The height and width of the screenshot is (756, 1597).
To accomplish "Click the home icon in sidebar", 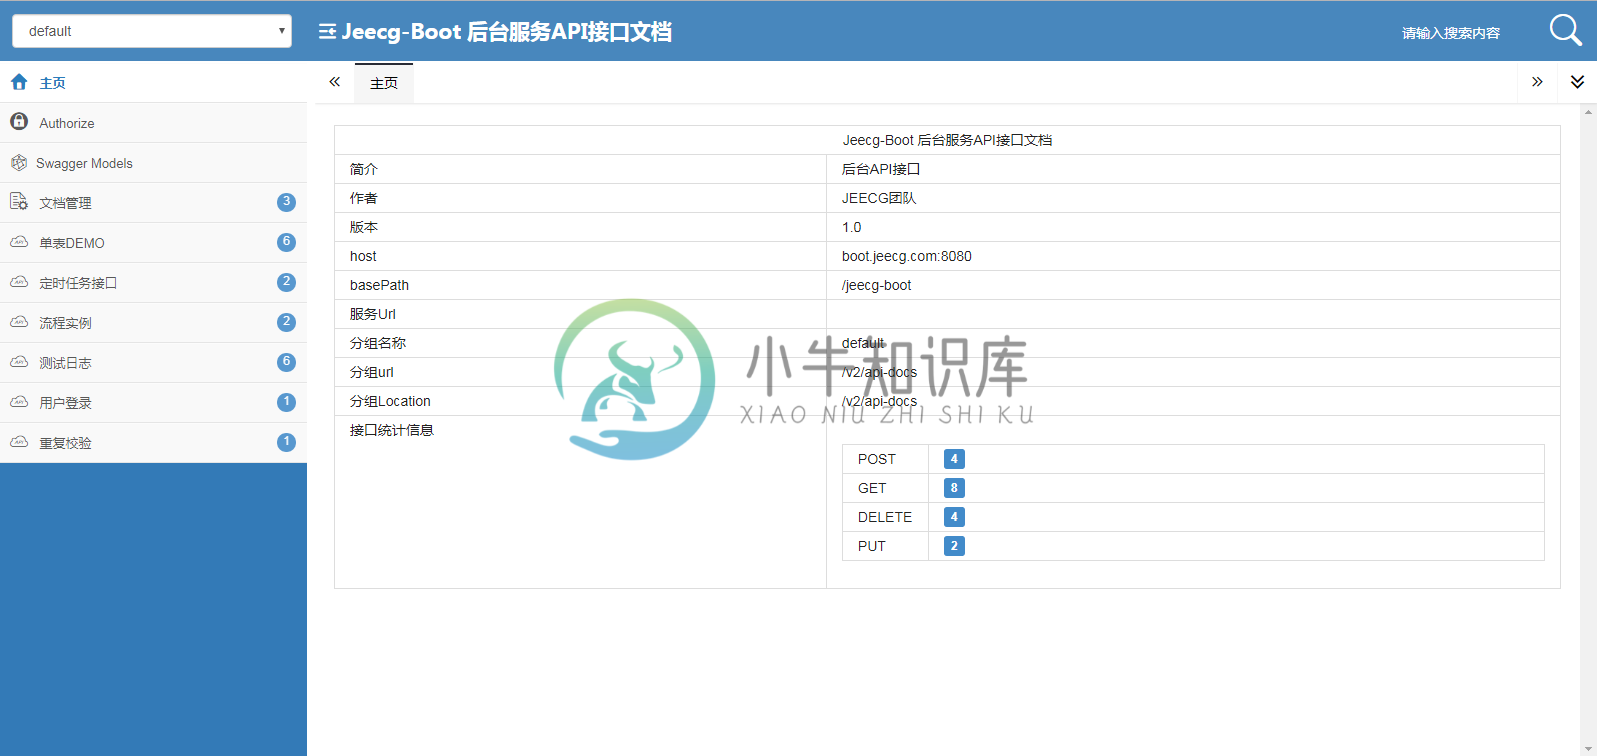I will pyautogui.click(x=19, y=82).
